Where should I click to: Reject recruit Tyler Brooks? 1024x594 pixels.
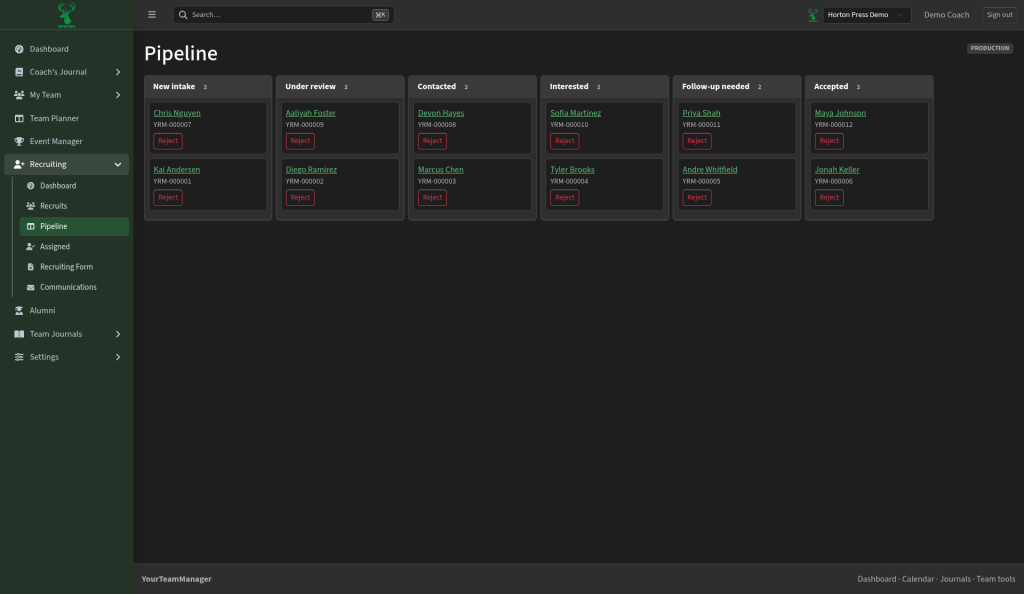click(564, 198)
